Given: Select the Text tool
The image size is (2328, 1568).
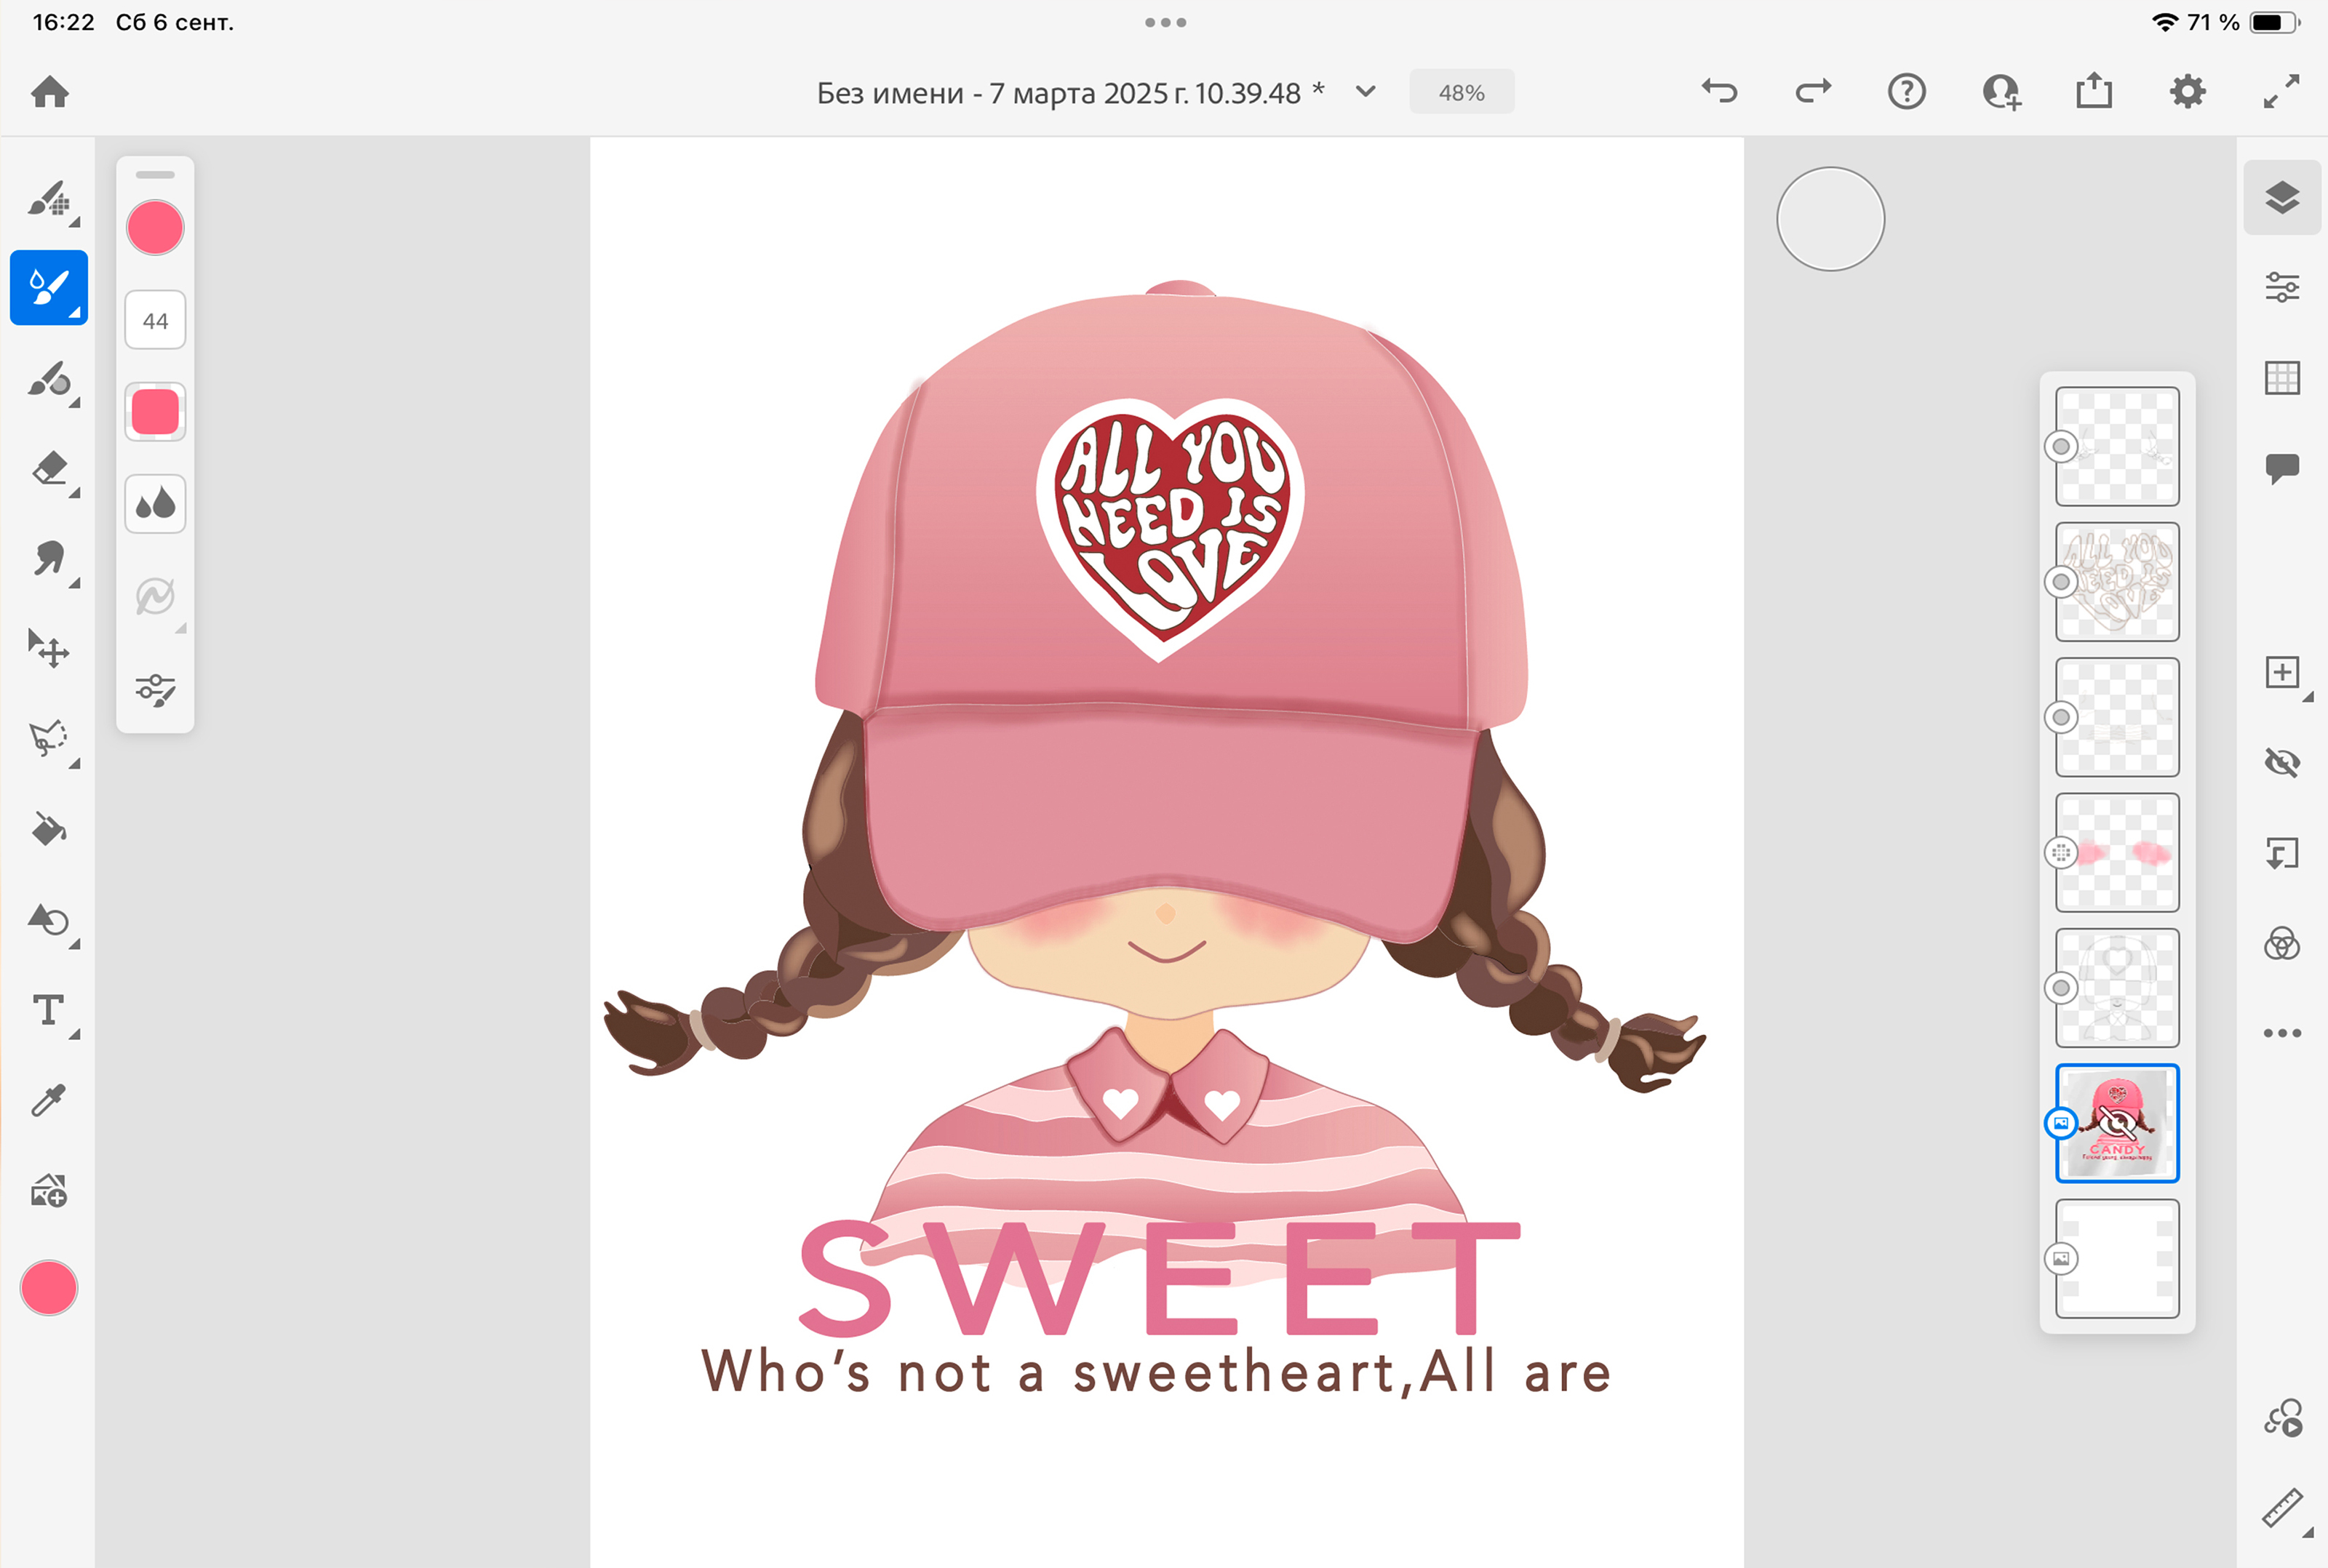Looking at the screenshot, I should pos(49,1010).
